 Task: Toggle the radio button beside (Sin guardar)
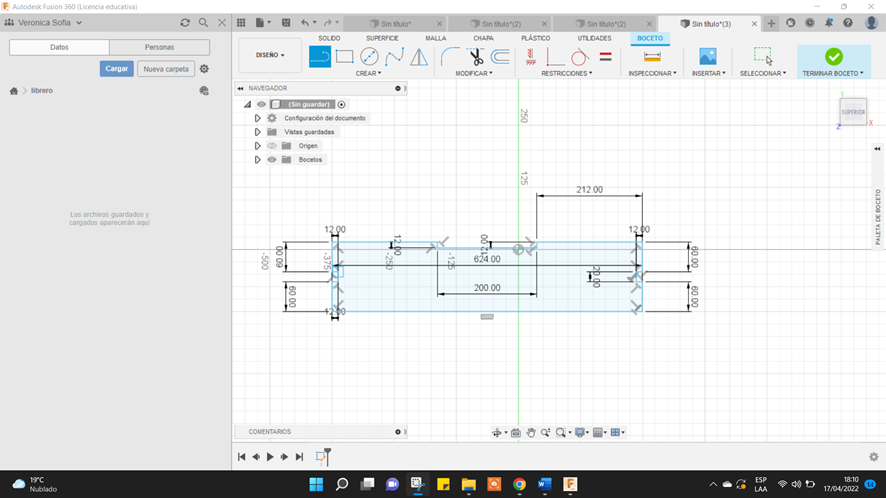pos(342,104)
